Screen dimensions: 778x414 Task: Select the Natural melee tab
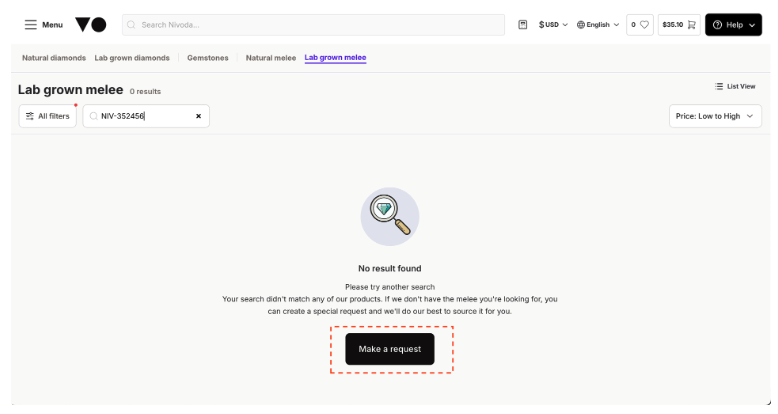click(x=271, y=58)
